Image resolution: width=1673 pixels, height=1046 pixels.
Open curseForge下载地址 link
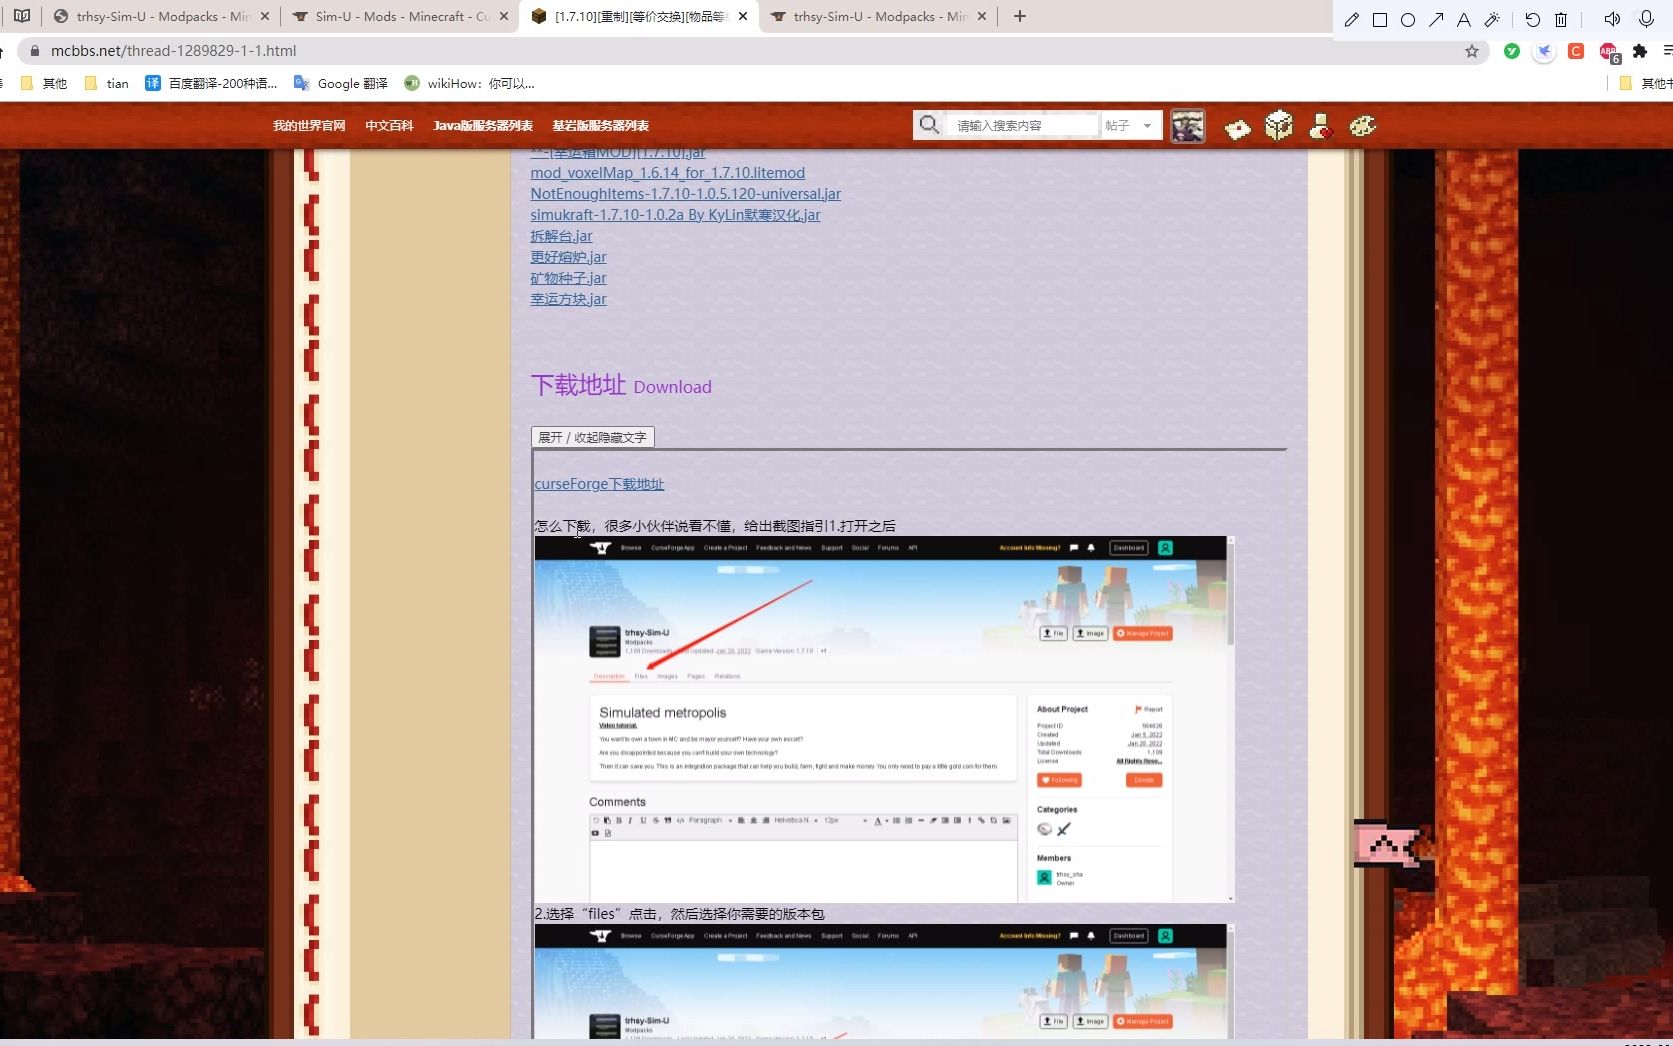click(x=599, y=484)
